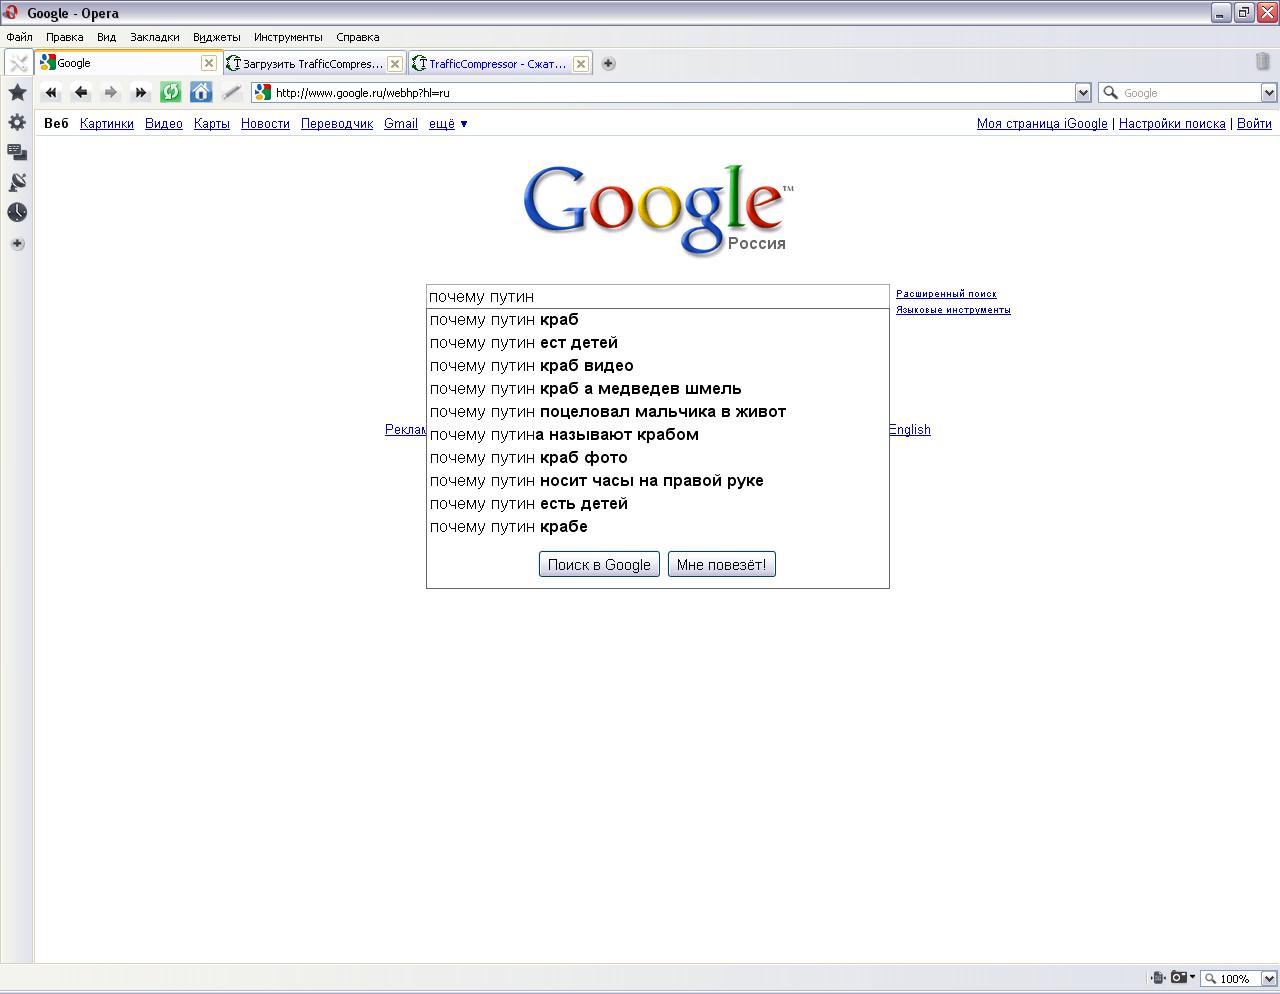
Task: Toggle Fit to Width in status bar
Action: point(1157,978)
